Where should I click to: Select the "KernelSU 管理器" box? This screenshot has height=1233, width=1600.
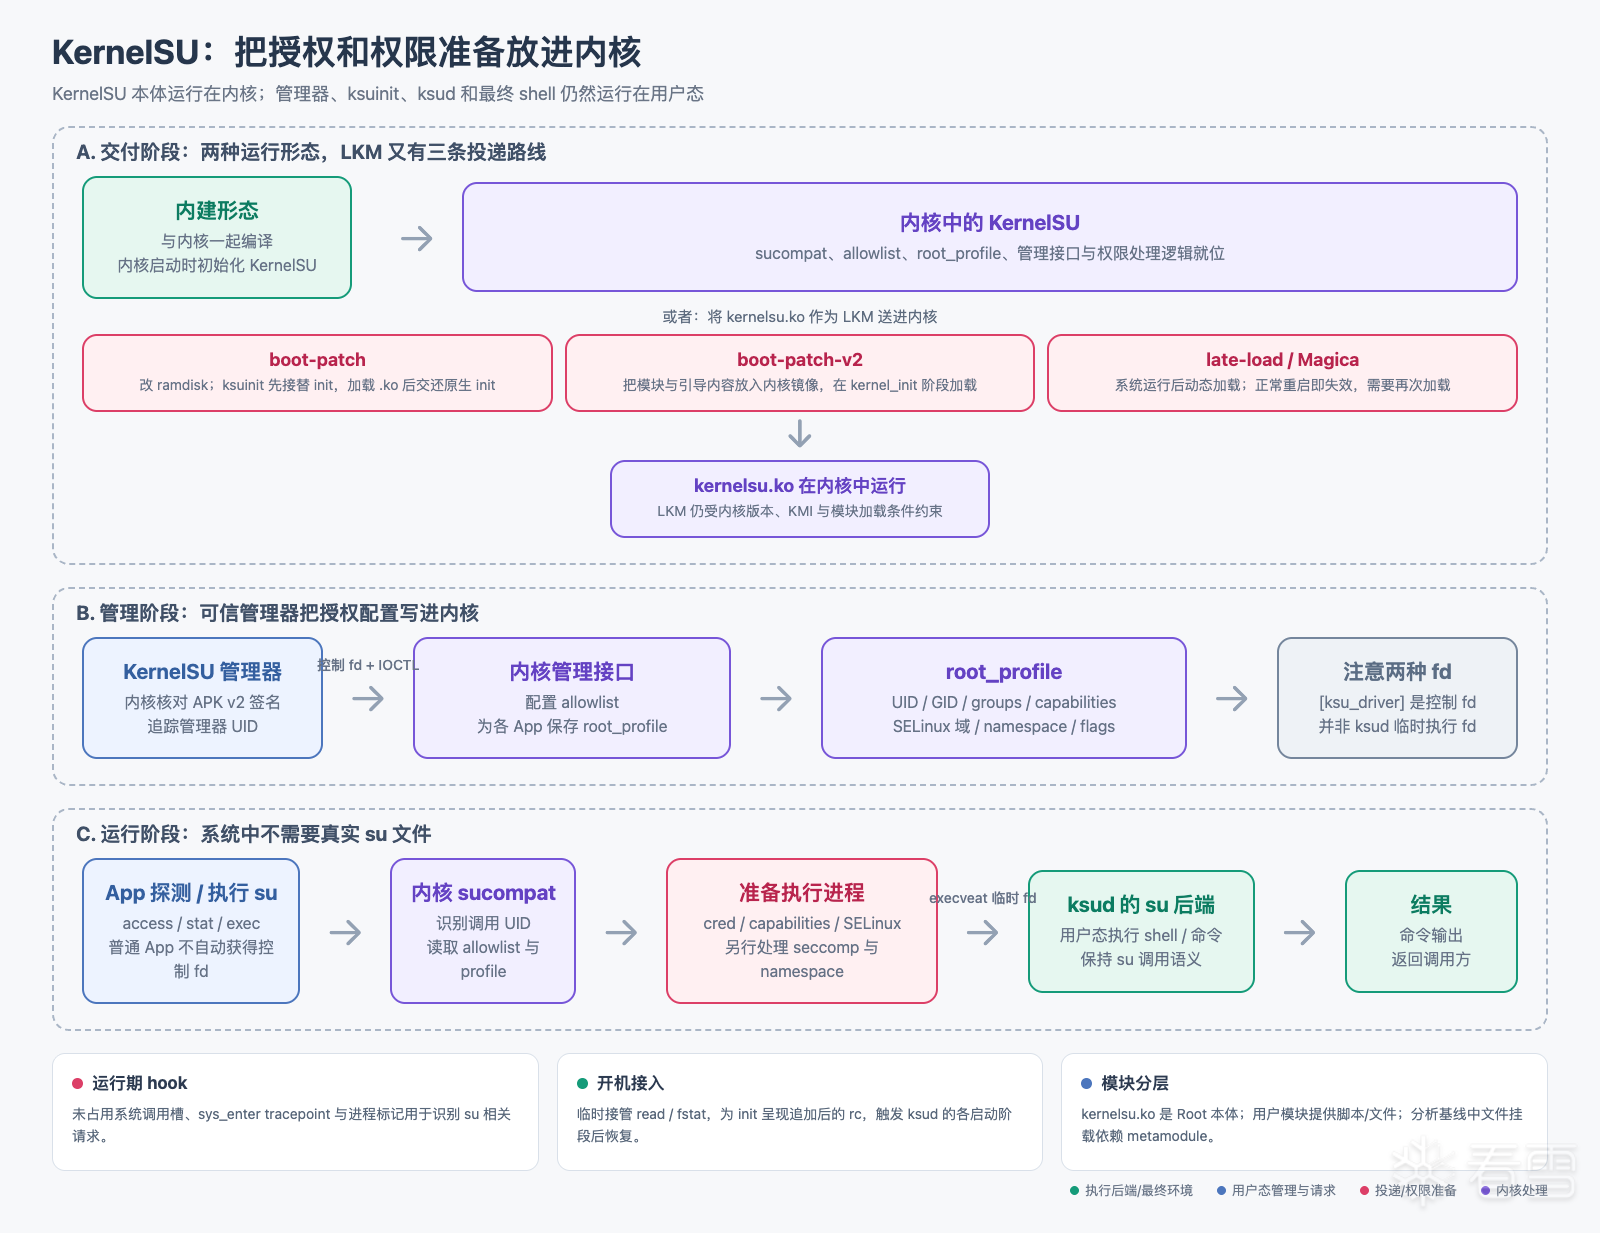(202, 698)
